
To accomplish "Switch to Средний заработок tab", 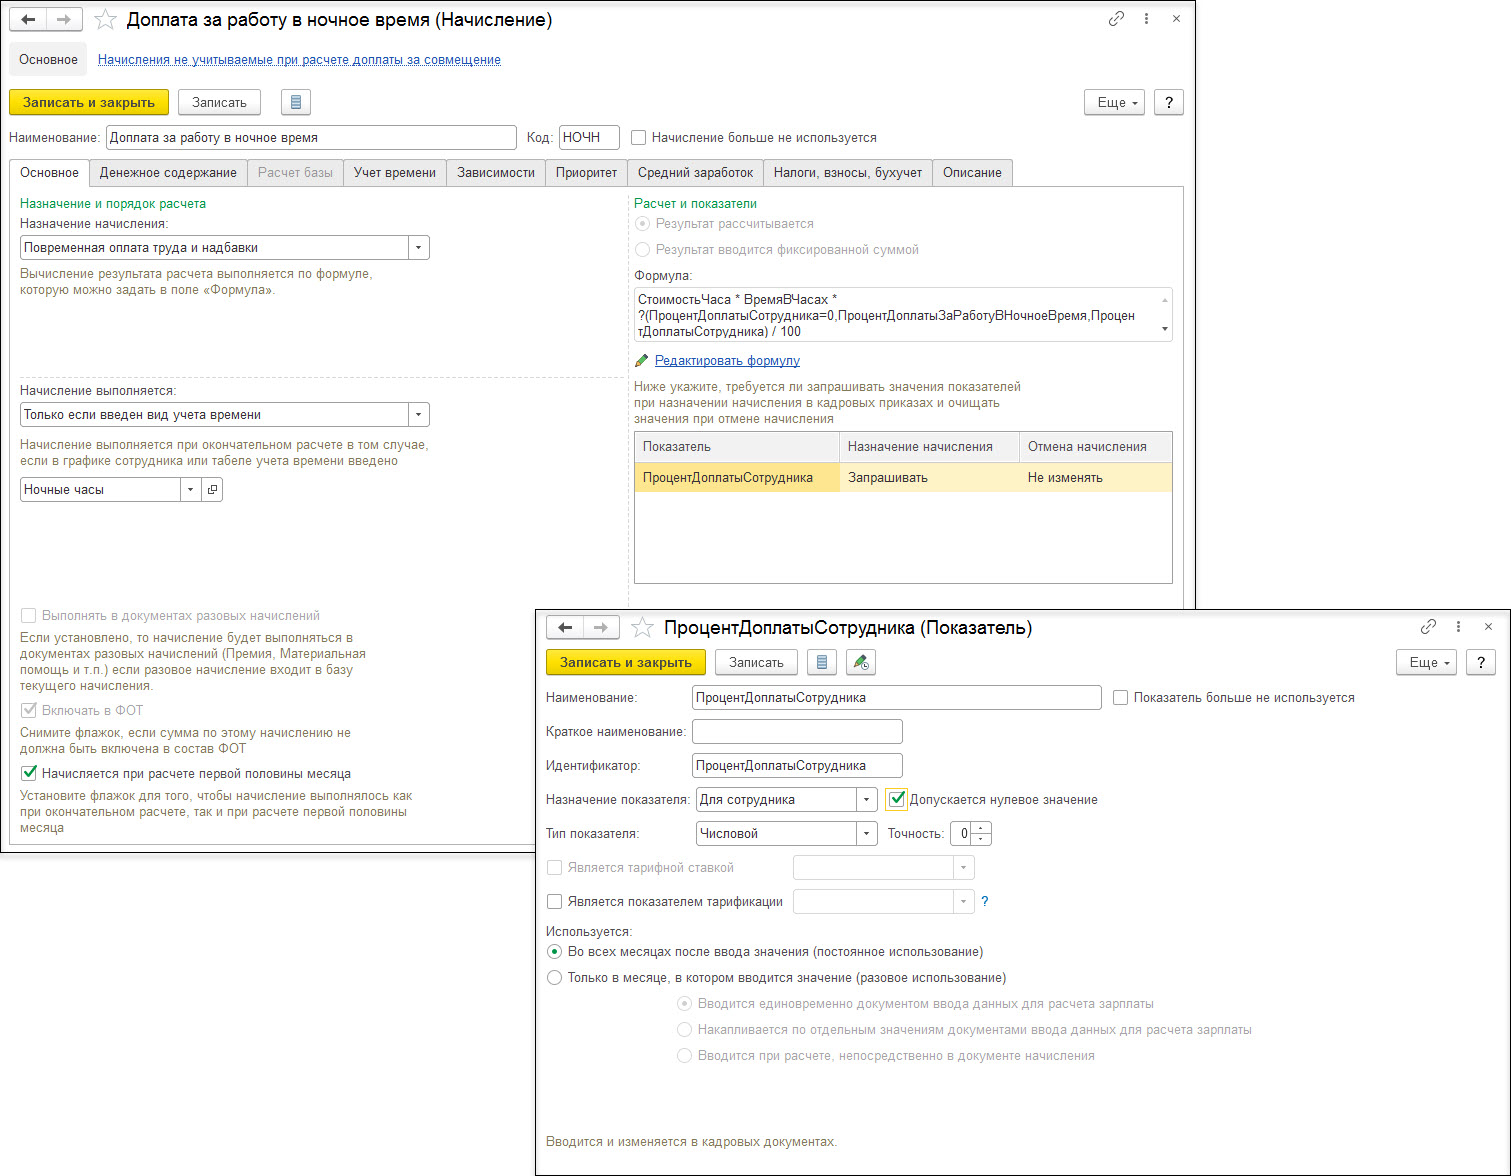I will [x=696, y=172].
